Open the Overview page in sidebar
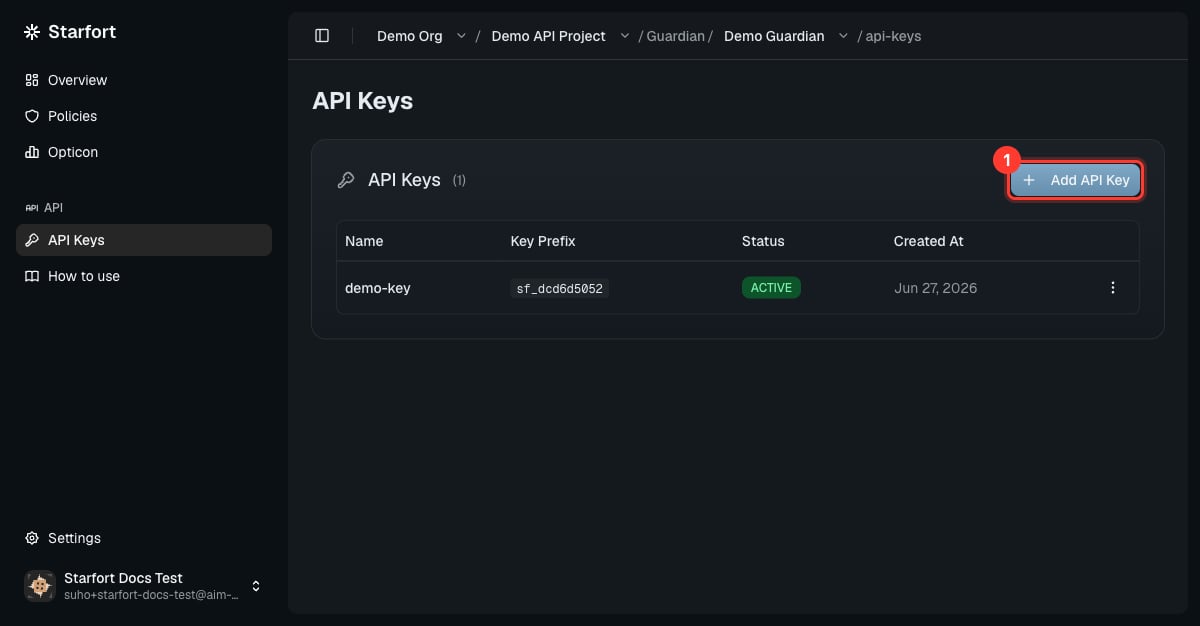1200x626 pixels. pyautogui.click(x=144, y=80)
